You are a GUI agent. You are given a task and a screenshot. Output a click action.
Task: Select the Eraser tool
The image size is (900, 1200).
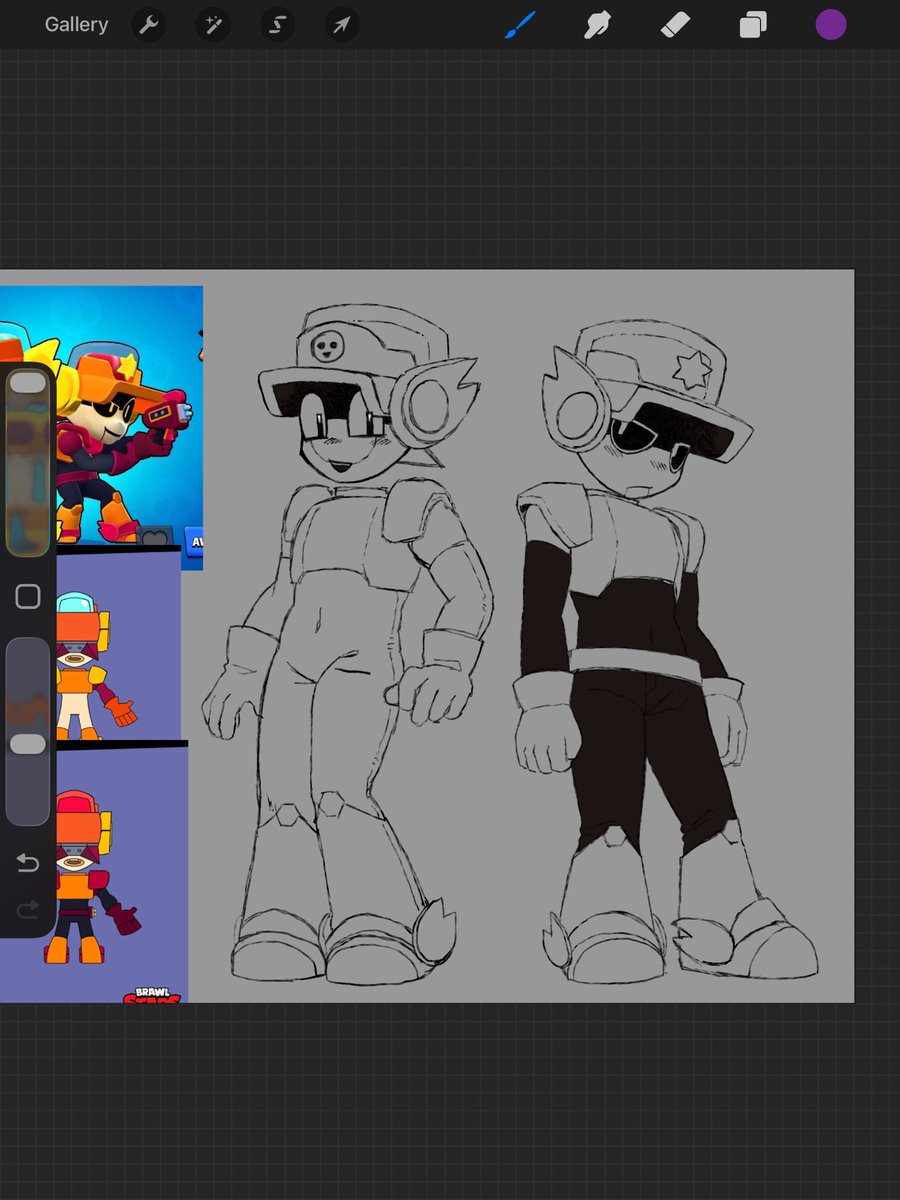676,25
